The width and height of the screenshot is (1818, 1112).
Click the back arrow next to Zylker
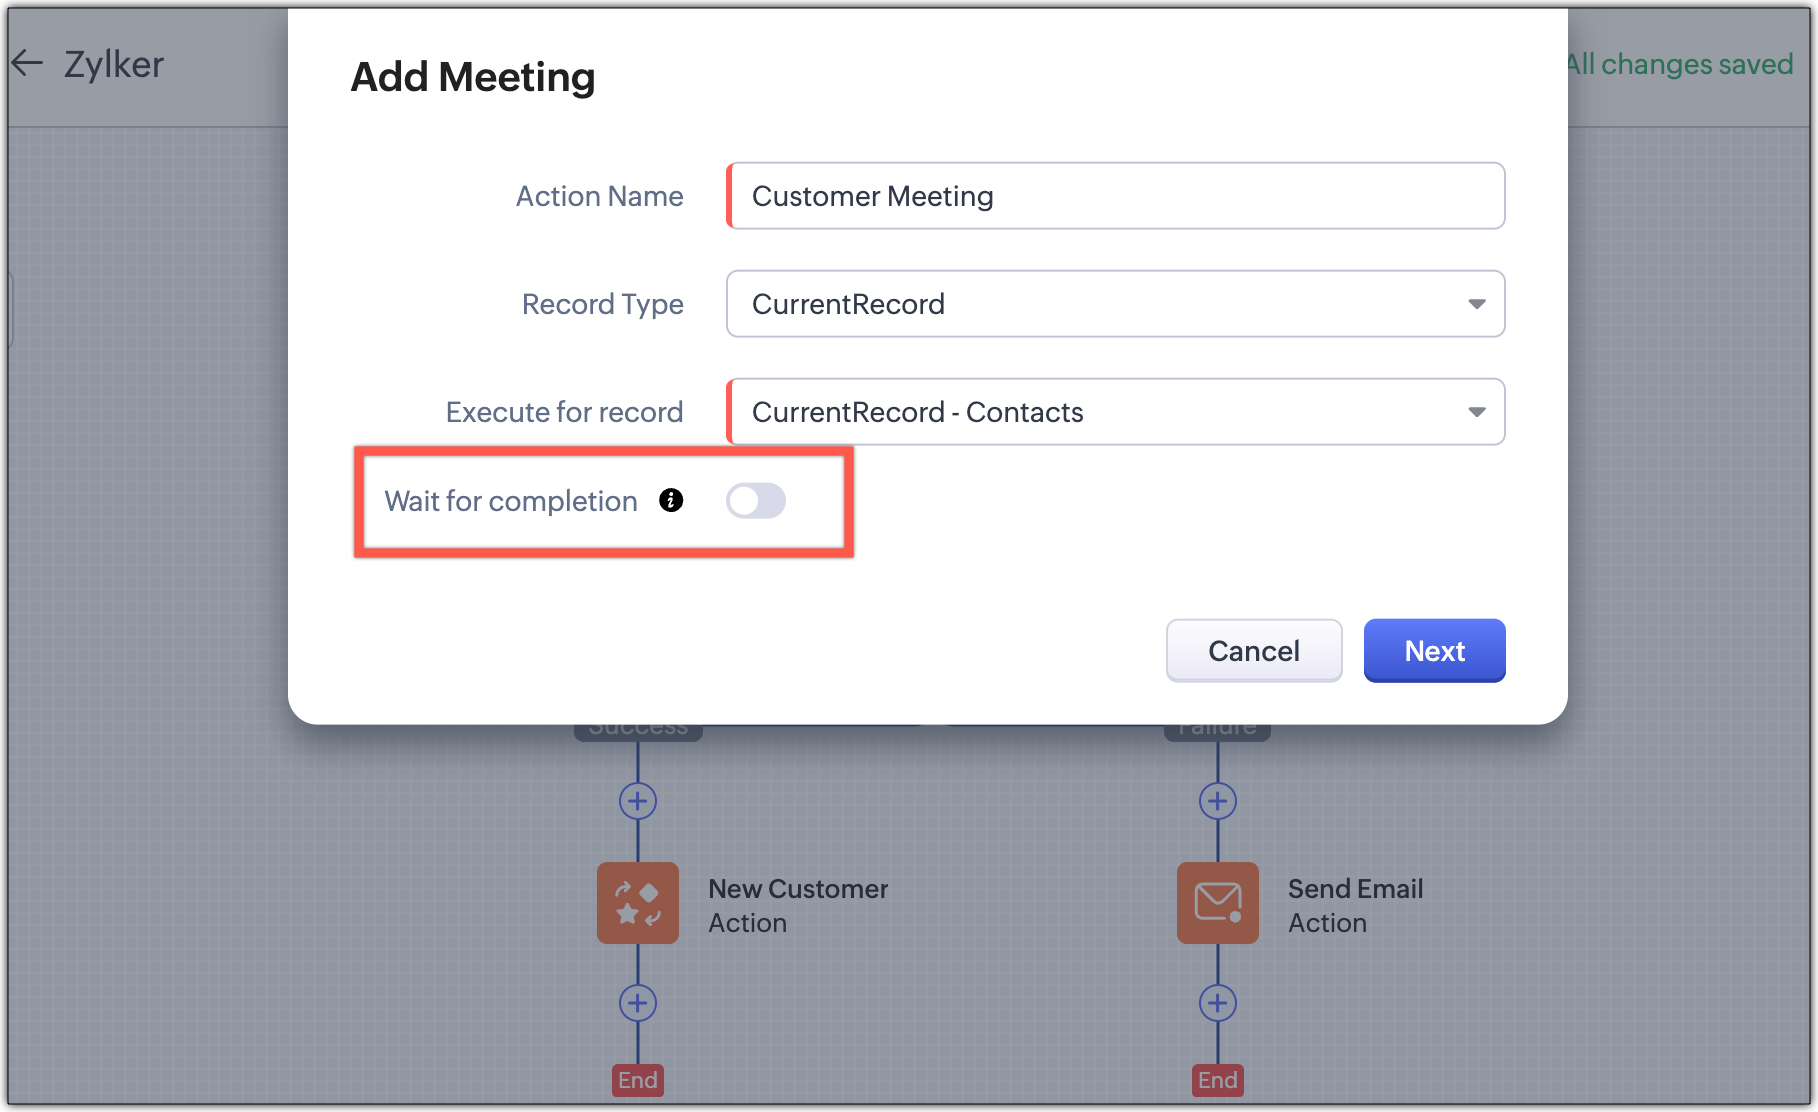pyautogui.click(x=27, y=64)
